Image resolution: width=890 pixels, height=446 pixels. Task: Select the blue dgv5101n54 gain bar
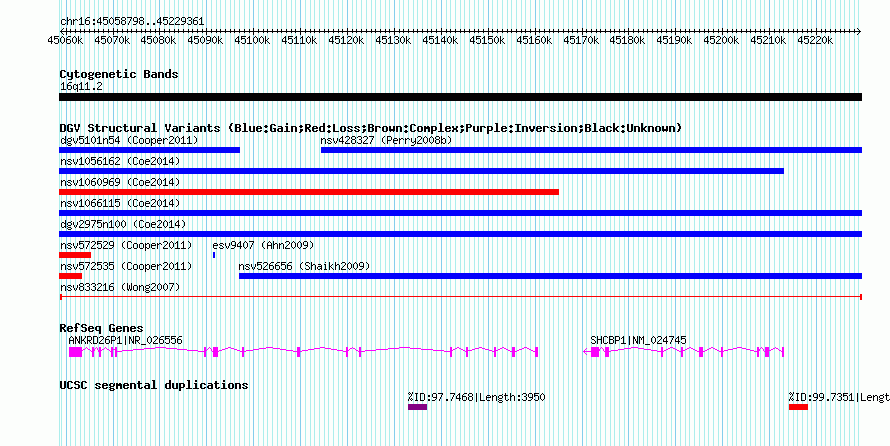[149, 150]
